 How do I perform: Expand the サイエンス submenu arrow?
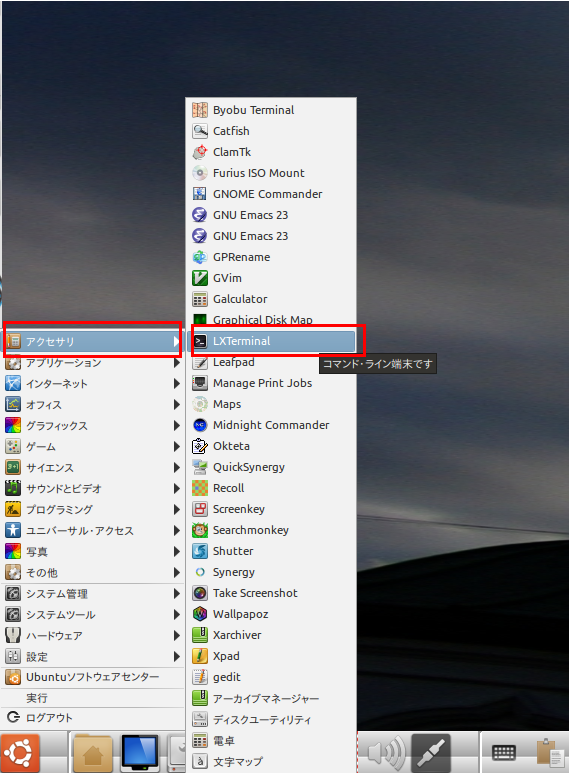[177, 467]
